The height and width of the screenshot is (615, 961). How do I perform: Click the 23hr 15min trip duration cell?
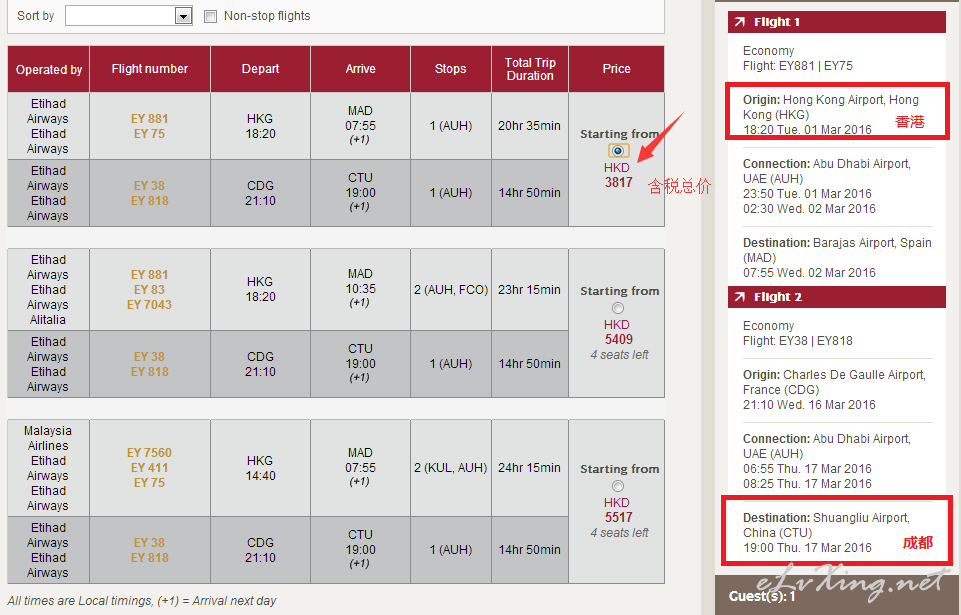(530, 289)
